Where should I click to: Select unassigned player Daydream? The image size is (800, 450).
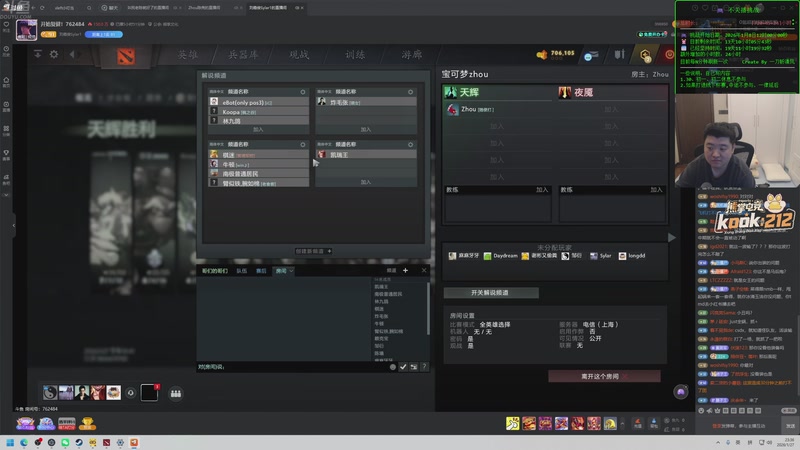(x=501, y=256)
